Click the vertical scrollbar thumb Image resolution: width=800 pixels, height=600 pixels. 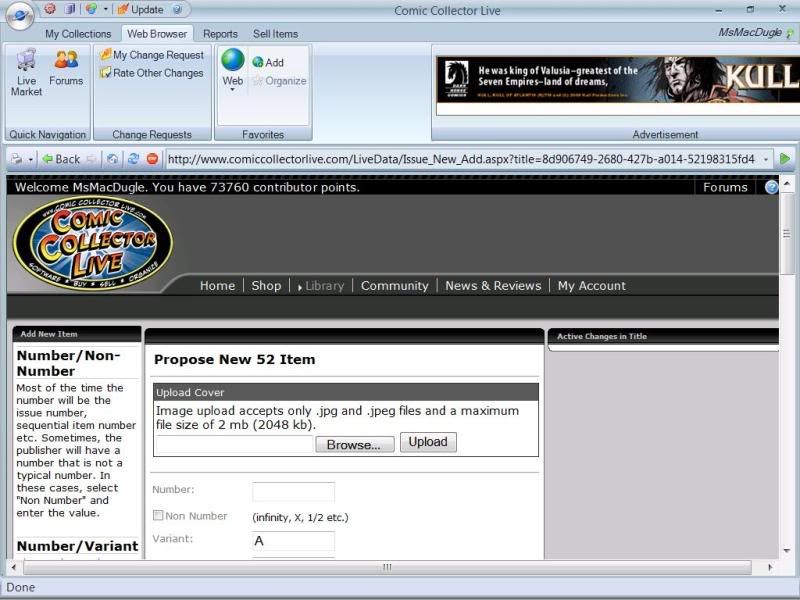click(786, 233)
